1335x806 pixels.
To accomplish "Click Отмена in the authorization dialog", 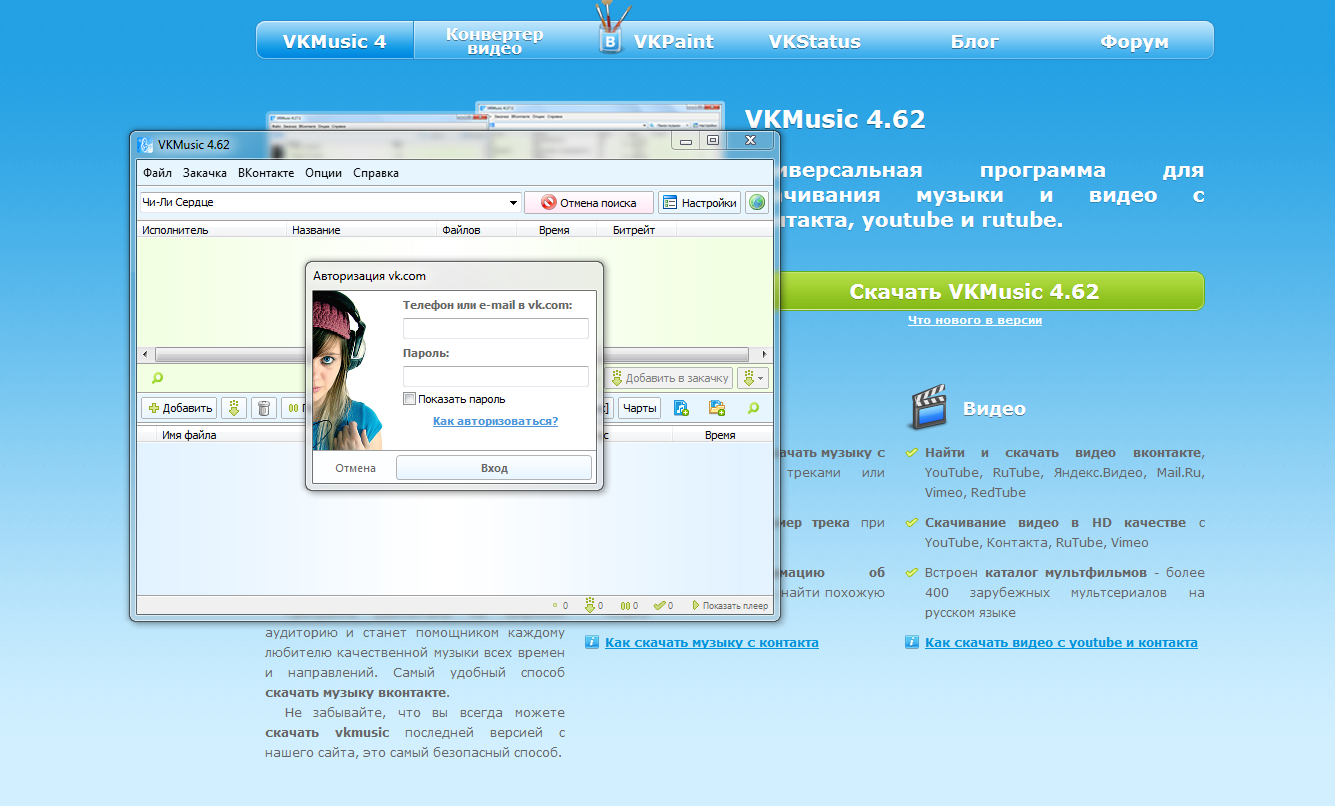I will (355, 468).
